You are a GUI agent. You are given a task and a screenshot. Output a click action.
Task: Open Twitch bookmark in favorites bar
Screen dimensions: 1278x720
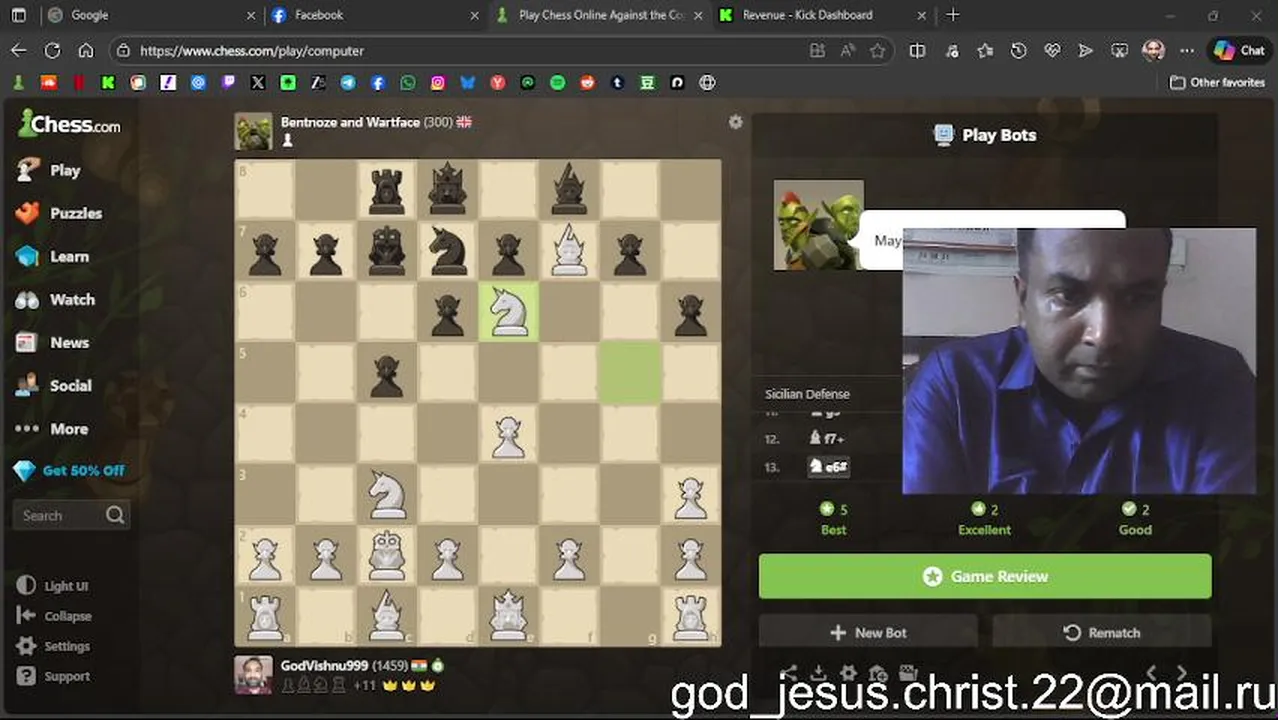pyautogui.click(x=228, y=83)
